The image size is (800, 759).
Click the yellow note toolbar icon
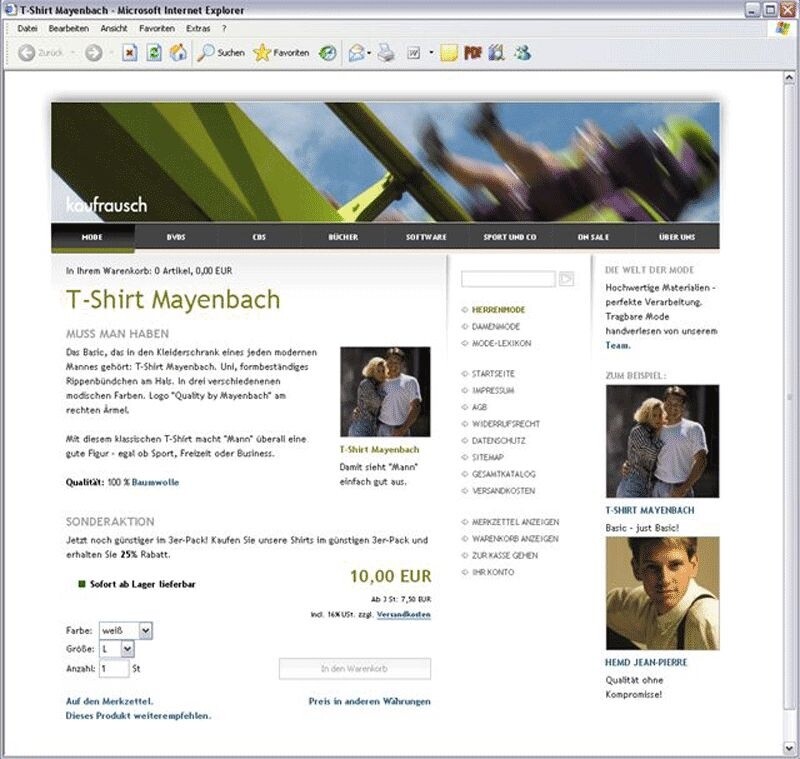point(449,53)
